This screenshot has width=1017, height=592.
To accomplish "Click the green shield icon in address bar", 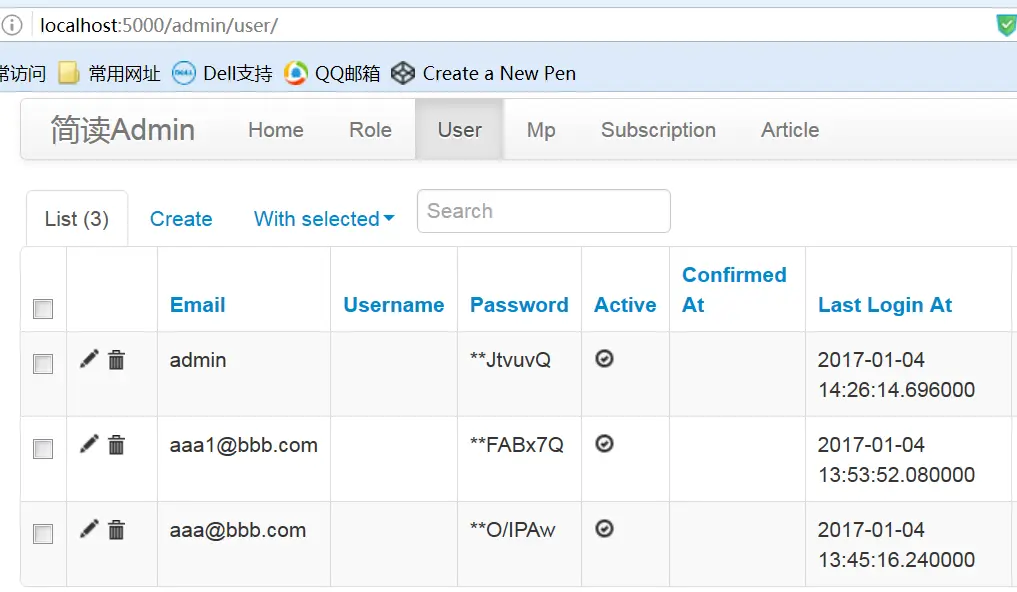I will point(1005,25).
